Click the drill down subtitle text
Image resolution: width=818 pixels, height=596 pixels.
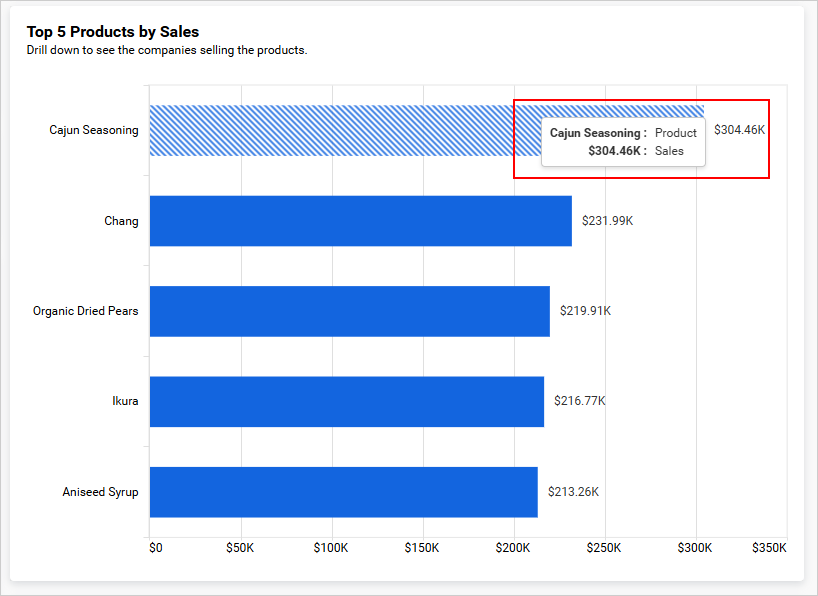[x=167, y=50]
